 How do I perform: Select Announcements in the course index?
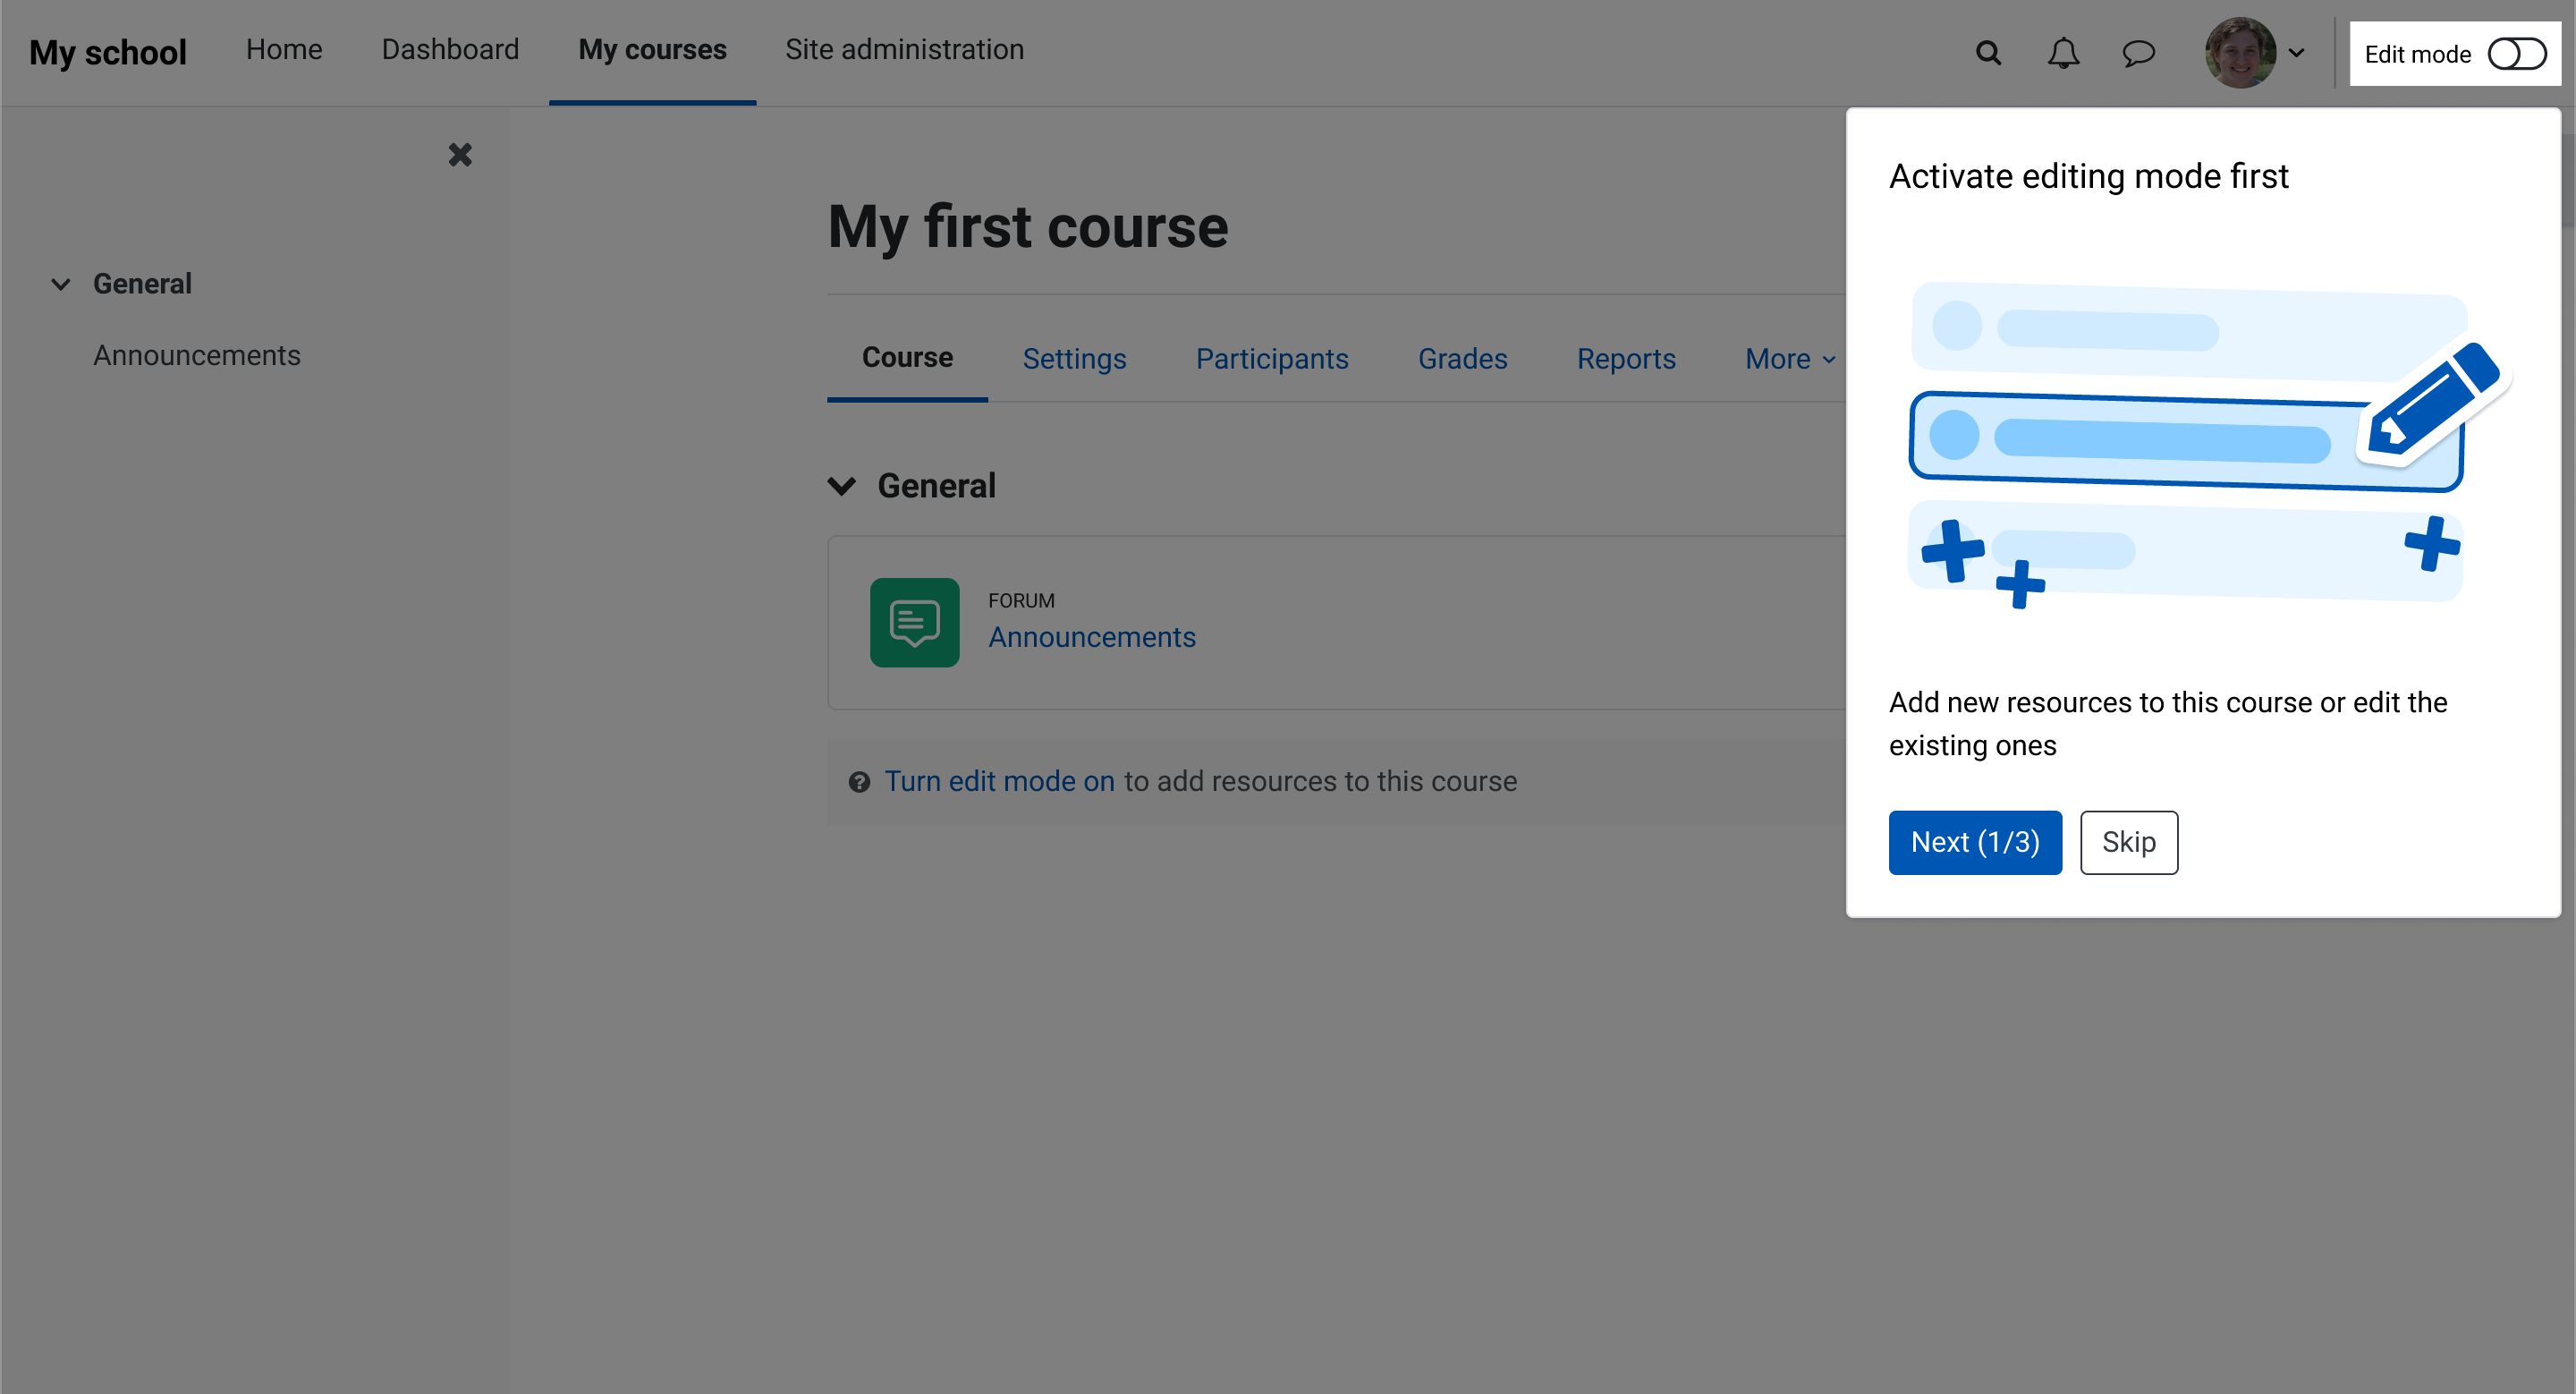click(197, 355)
